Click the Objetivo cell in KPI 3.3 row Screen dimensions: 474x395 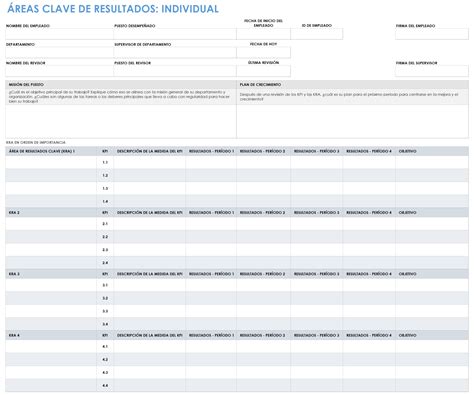click(x=432, y=311)
